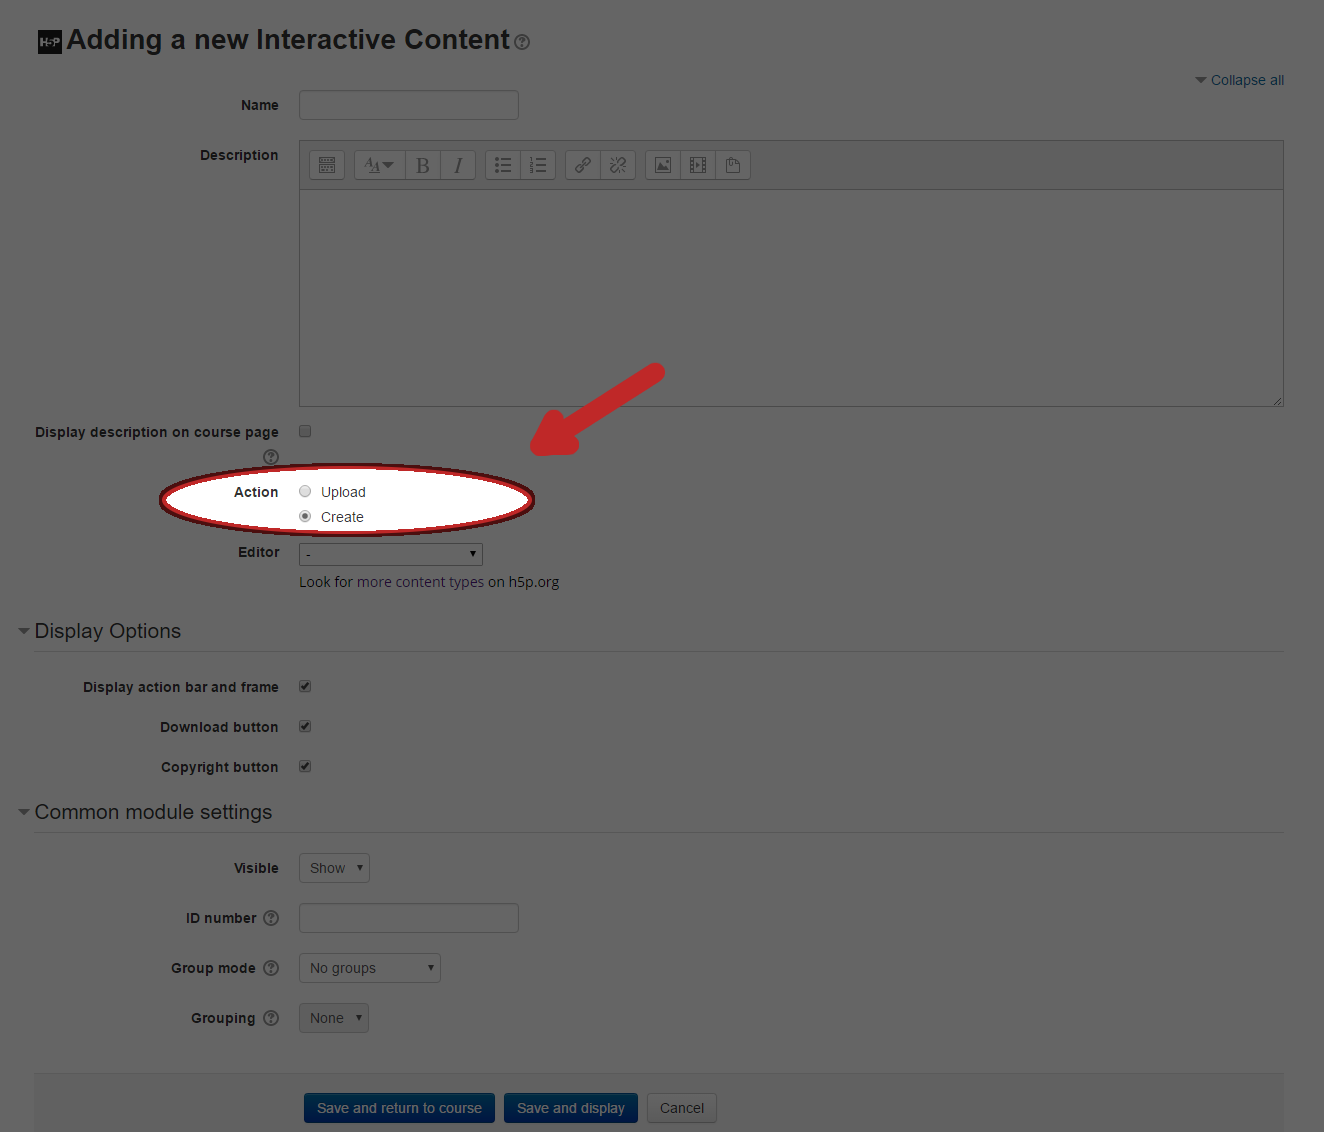Insert an unordered list in the description
Image resolution: width=1324 pixels, height=1132 pixels.
(502, 164)
